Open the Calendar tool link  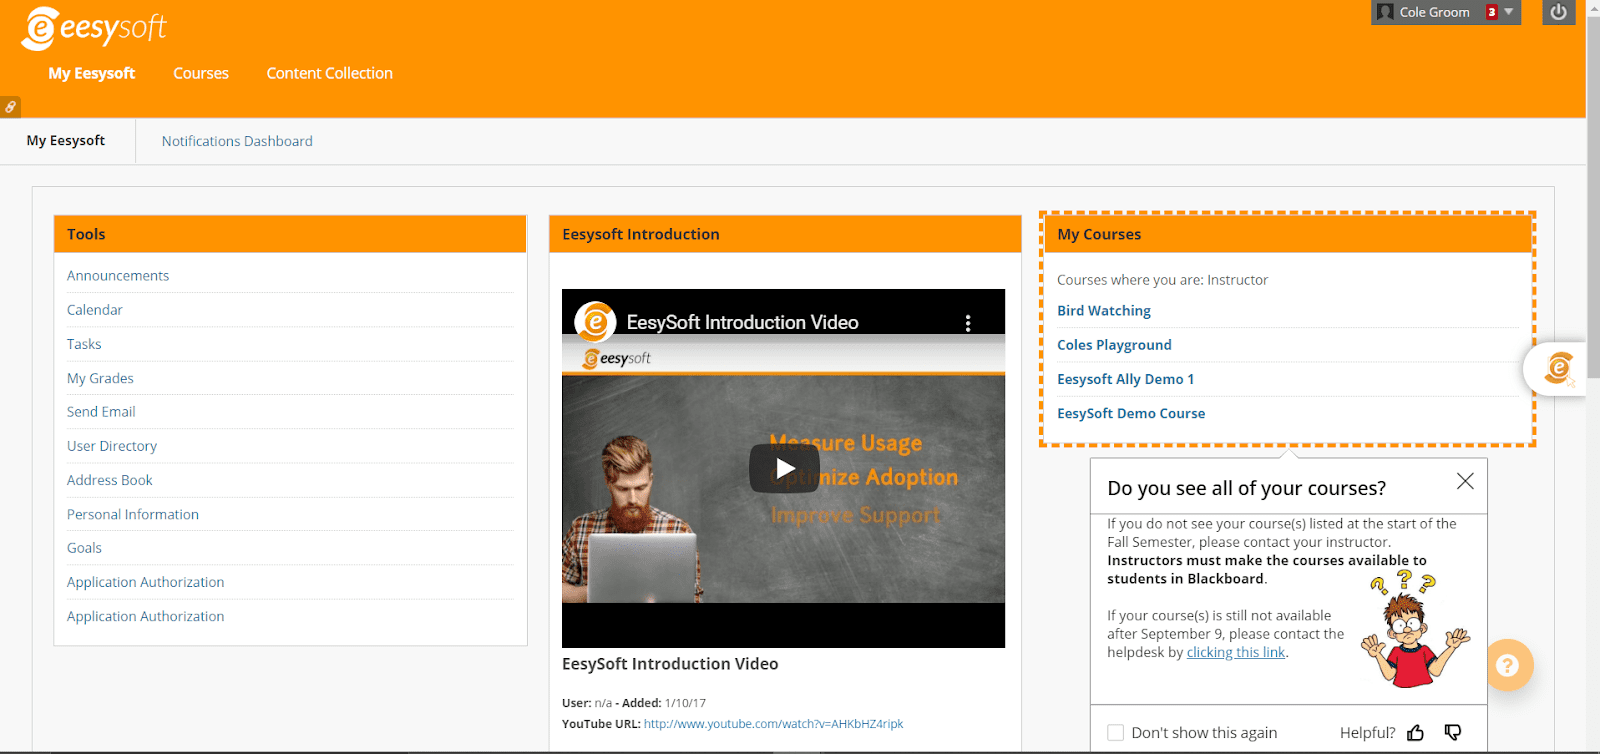tap(95, 310)
